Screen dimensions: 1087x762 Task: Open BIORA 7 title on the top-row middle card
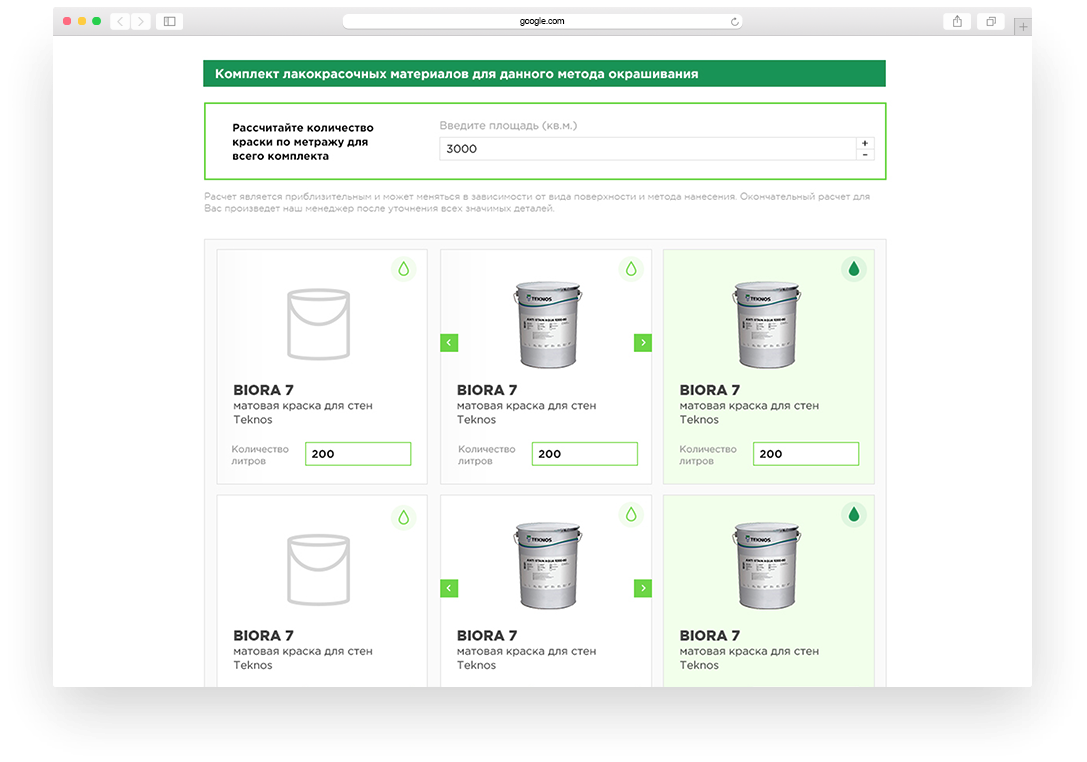487,390
